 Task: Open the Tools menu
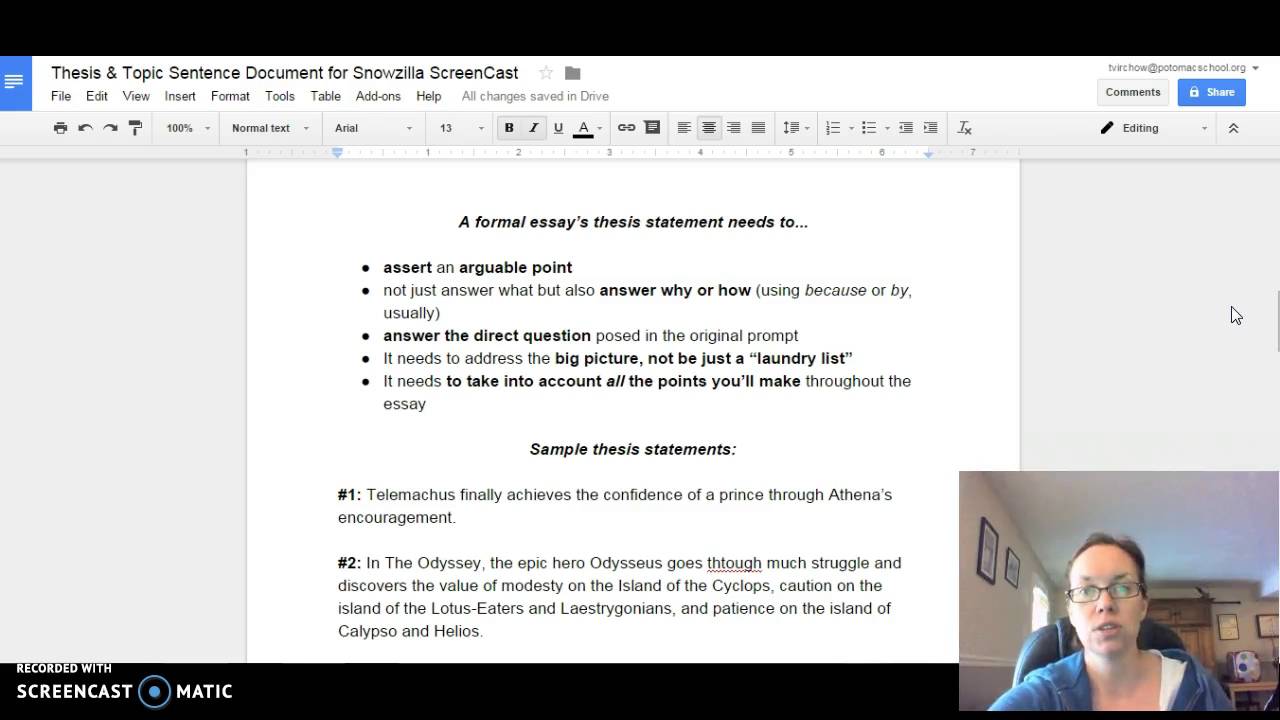(x=280, y=96)
